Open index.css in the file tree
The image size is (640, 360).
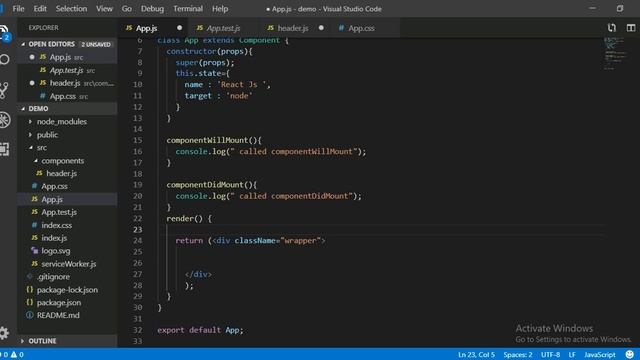pyautogui.click(x=67, y=225)
